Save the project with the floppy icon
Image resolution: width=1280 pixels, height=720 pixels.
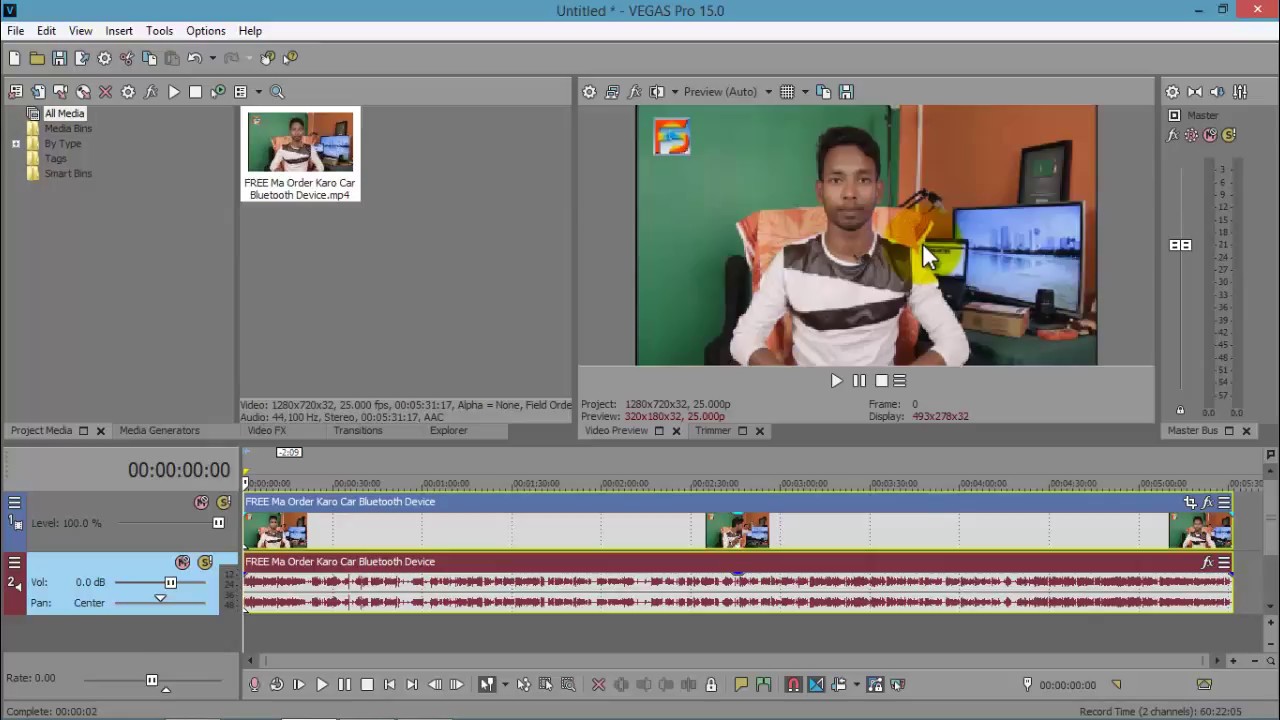59,58
